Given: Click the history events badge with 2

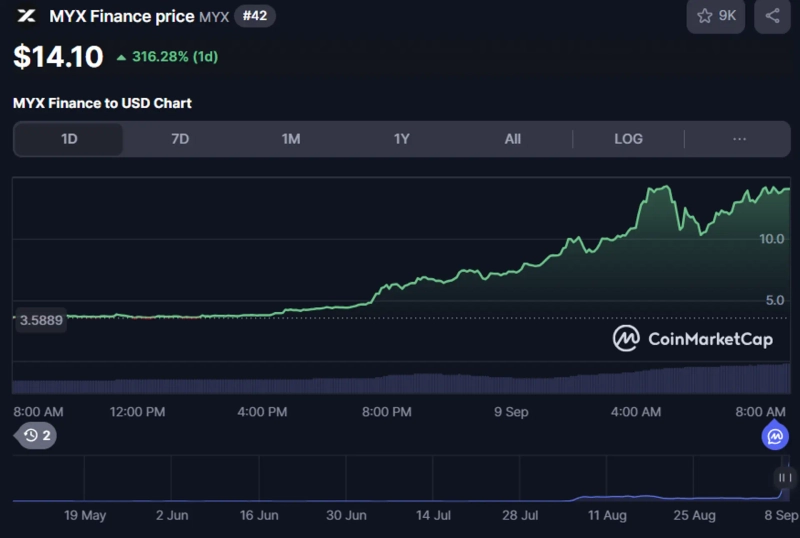Looking at the screenshot, I should point(37,435).
